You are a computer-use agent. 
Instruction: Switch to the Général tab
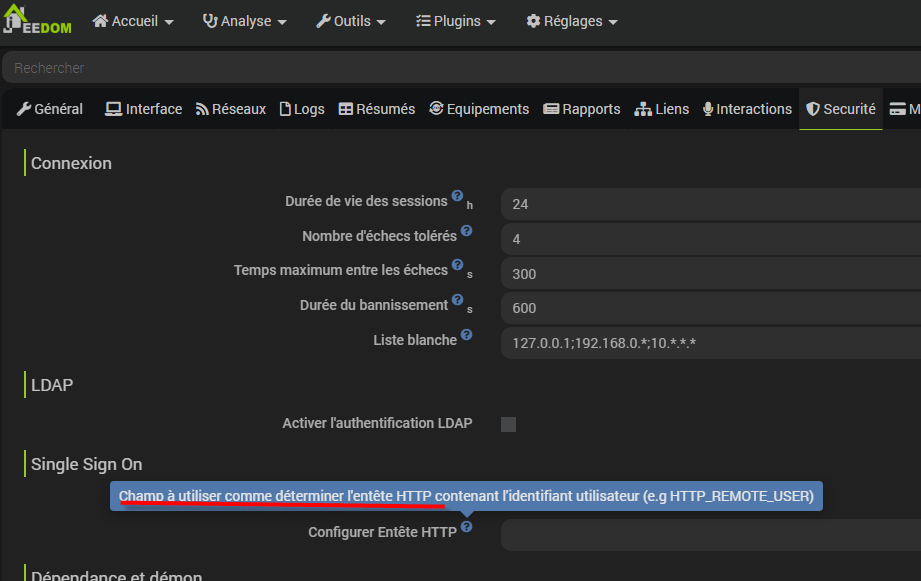[x=50, y=109]
